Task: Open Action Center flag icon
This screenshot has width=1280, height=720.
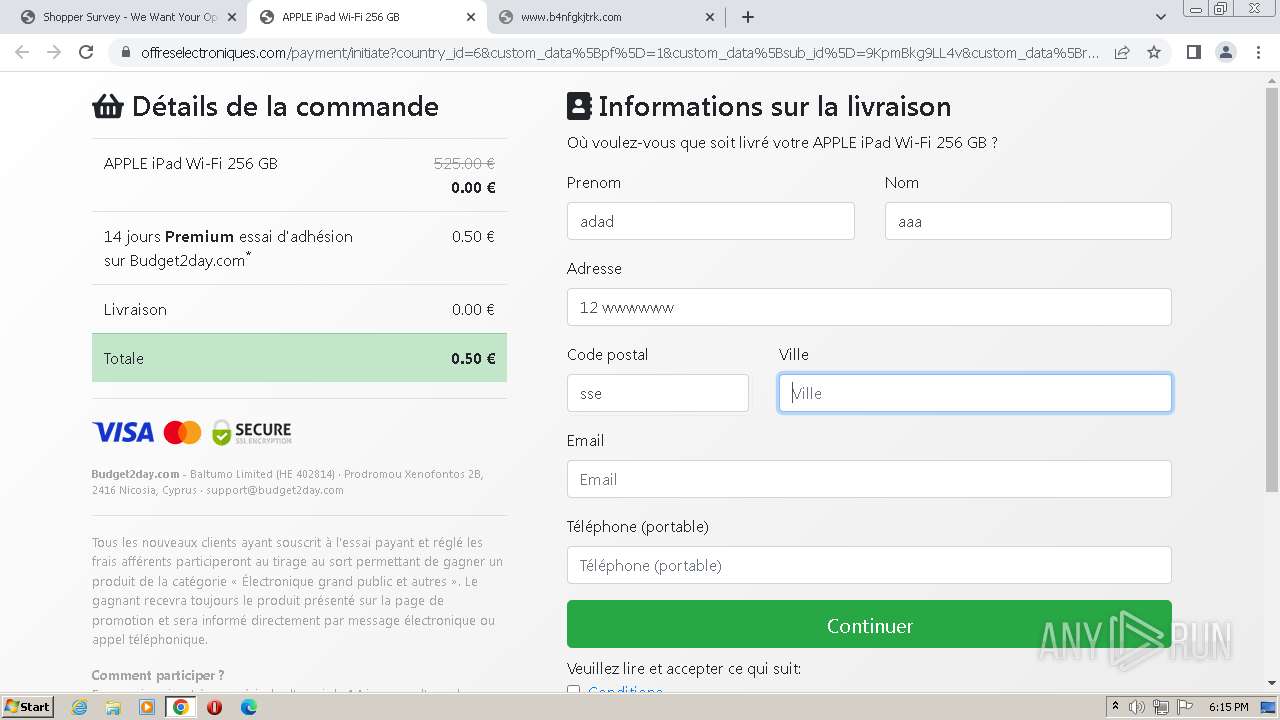Action: 1185,707
